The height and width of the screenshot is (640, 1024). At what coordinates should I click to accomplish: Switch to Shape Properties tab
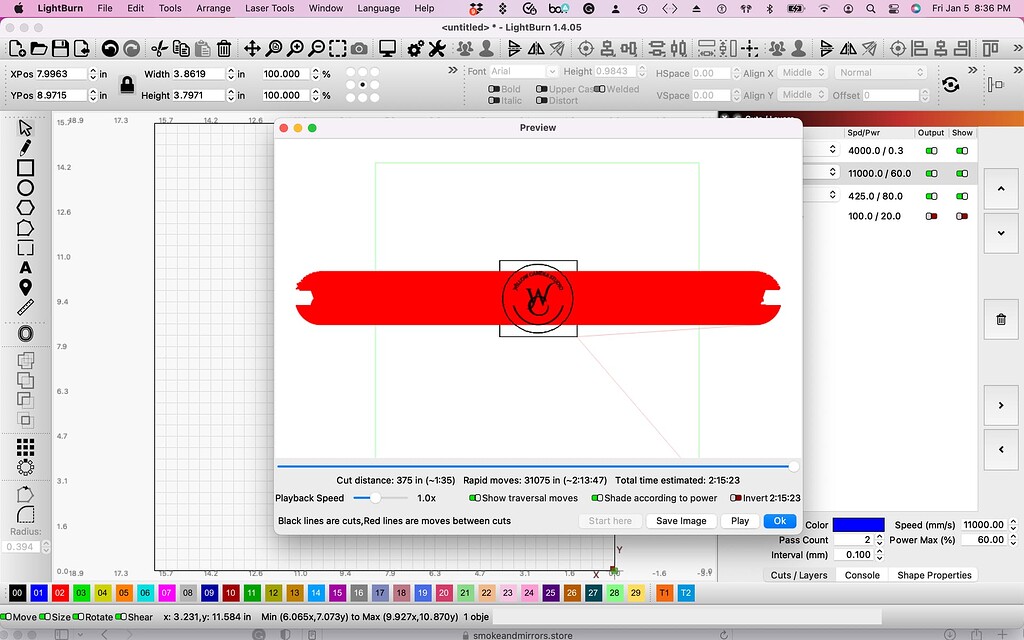933,575
